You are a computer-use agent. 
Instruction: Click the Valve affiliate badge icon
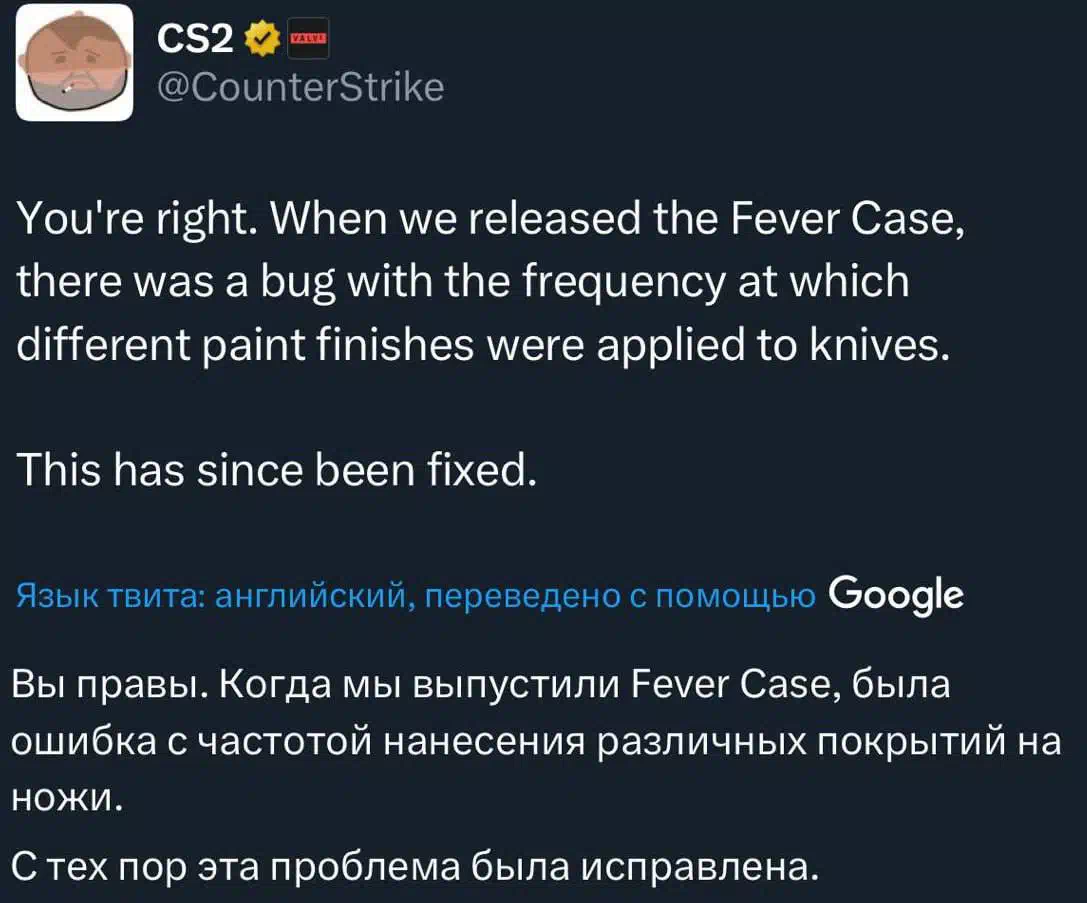click(308, 39)
